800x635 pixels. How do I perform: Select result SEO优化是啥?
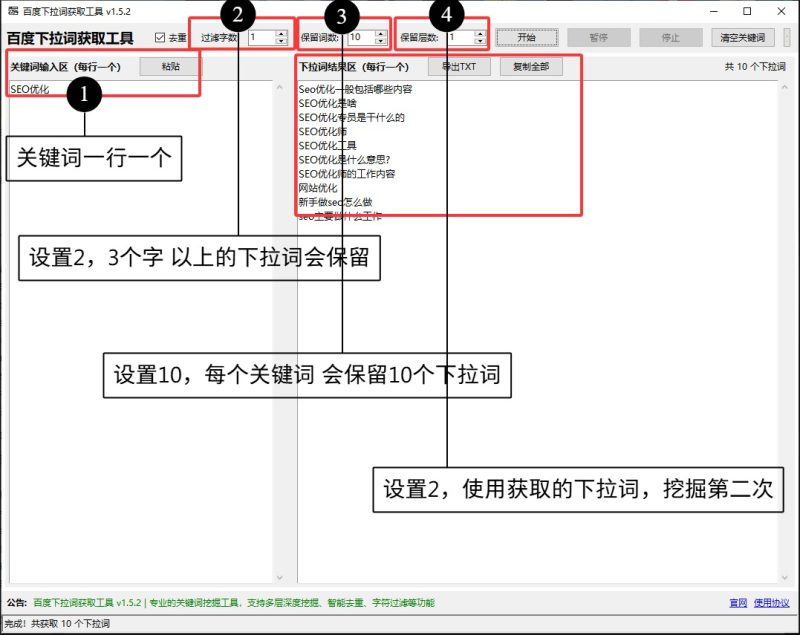point(328,104)
